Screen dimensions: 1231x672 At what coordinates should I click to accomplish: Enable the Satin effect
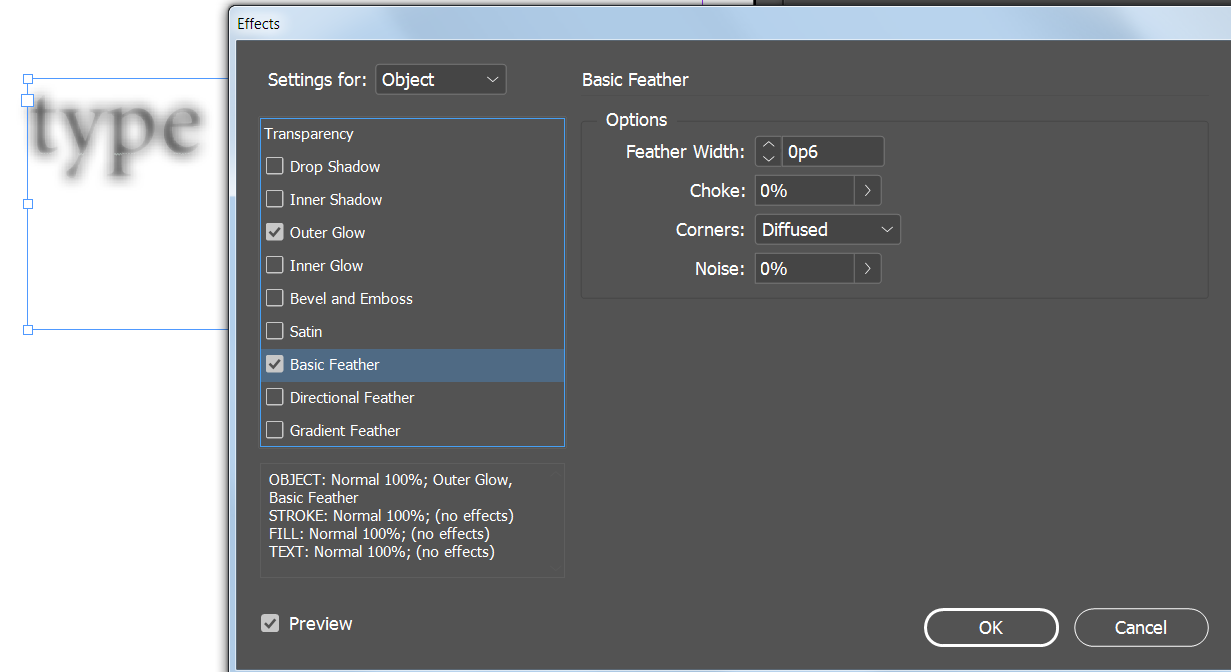[275, 331]
